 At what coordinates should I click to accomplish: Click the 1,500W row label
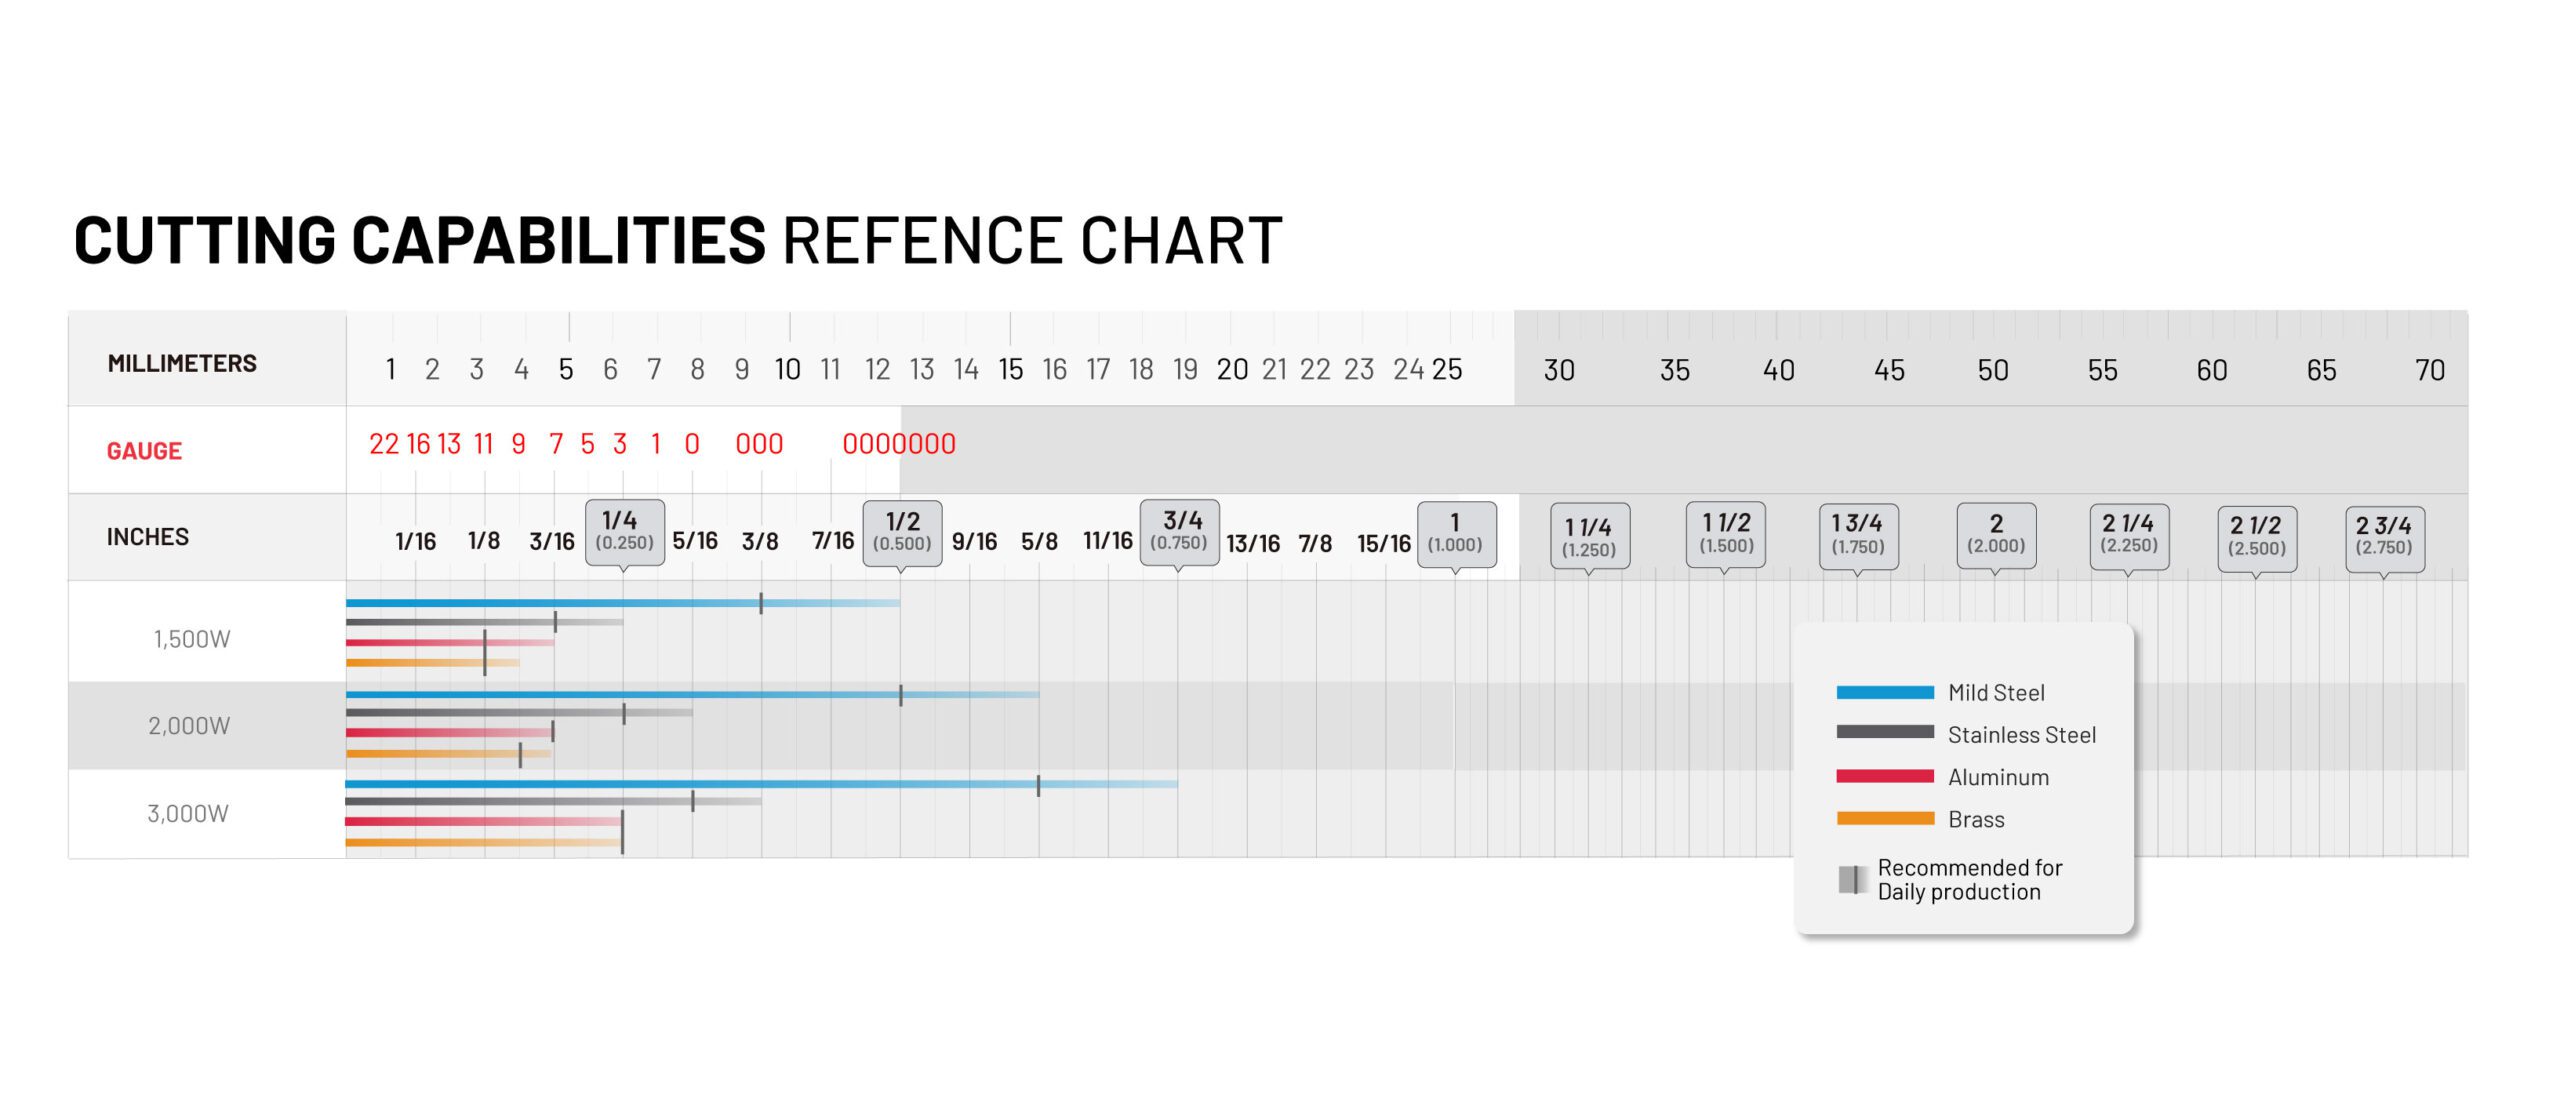point(192,639)
